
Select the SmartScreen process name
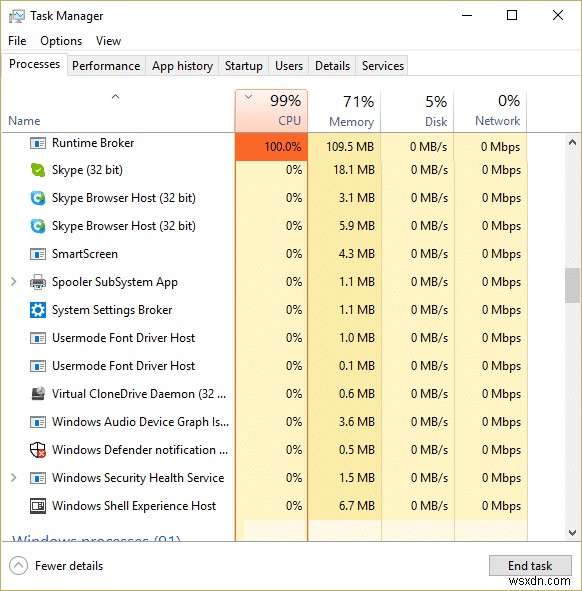pyautogui.click(x=85, y=254)
